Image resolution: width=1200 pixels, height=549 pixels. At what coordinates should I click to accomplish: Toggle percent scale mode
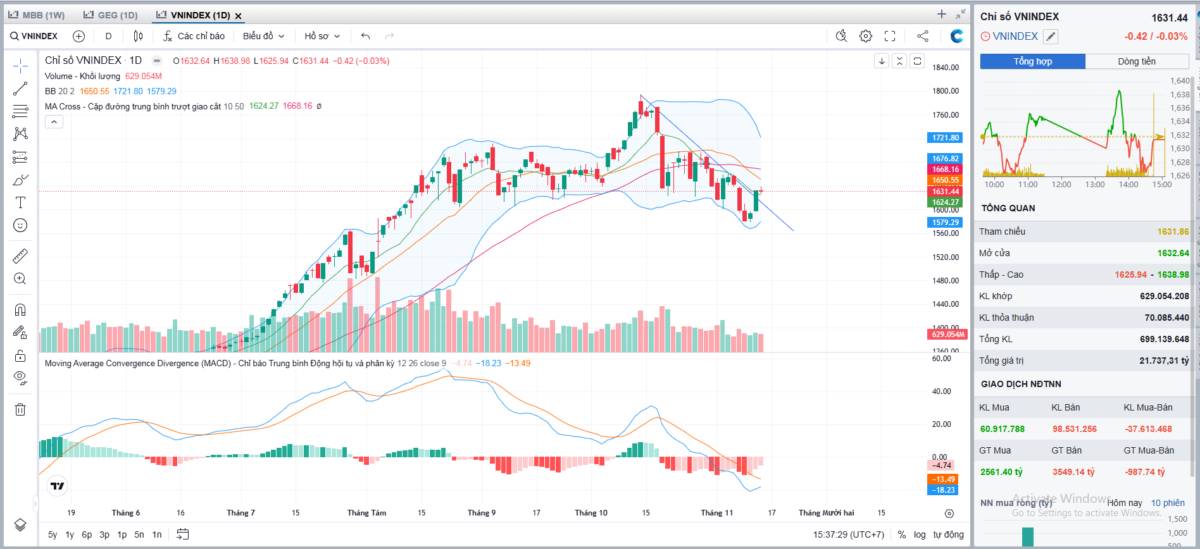(901, 534)
